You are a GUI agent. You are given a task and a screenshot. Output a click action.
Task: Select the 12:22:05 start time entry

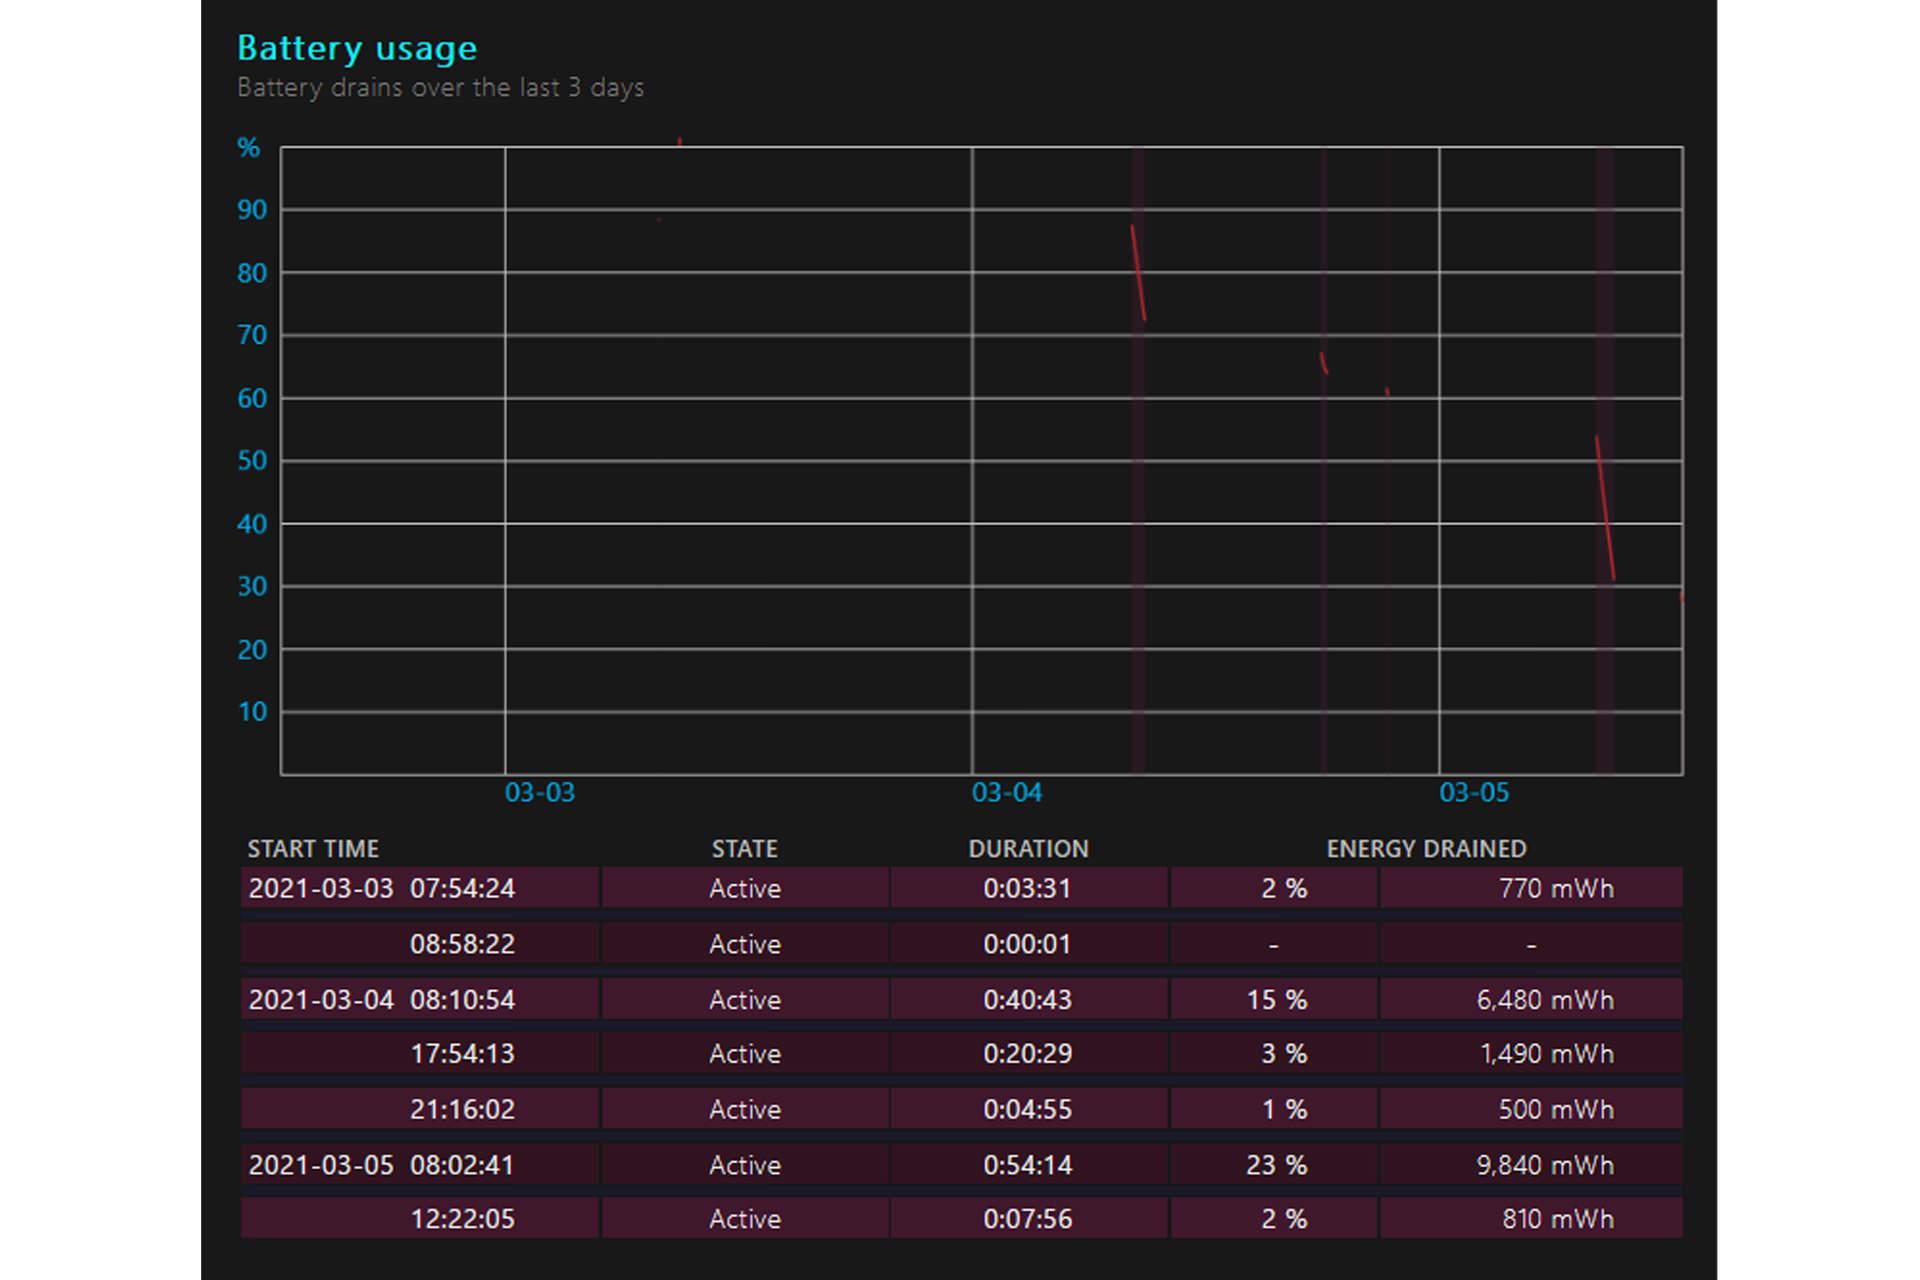click(462, 1219)
